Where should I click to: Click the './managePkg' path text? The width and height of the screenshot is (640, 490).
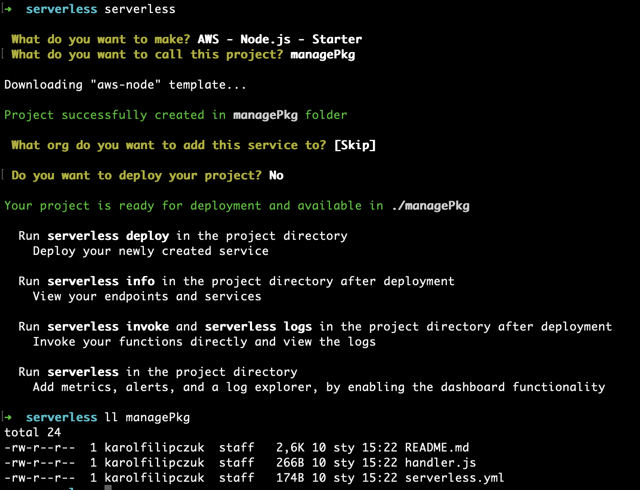[430, 205]
